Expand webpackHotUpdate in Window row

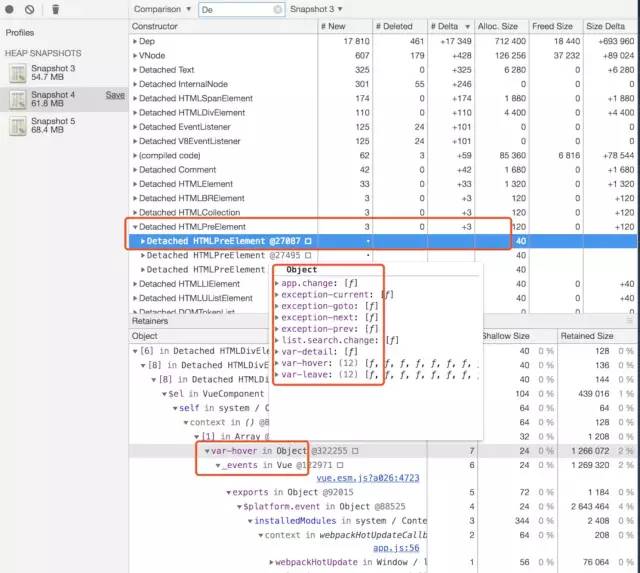pyautogui.click(x=271, y=562)
